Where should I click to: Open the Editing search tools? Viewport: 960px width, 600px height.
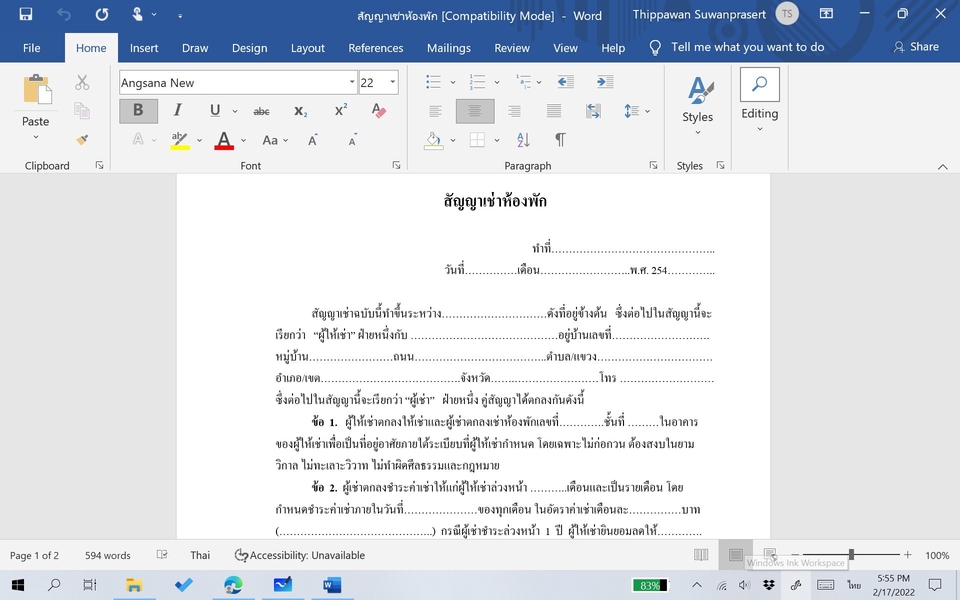click(759, 101)
